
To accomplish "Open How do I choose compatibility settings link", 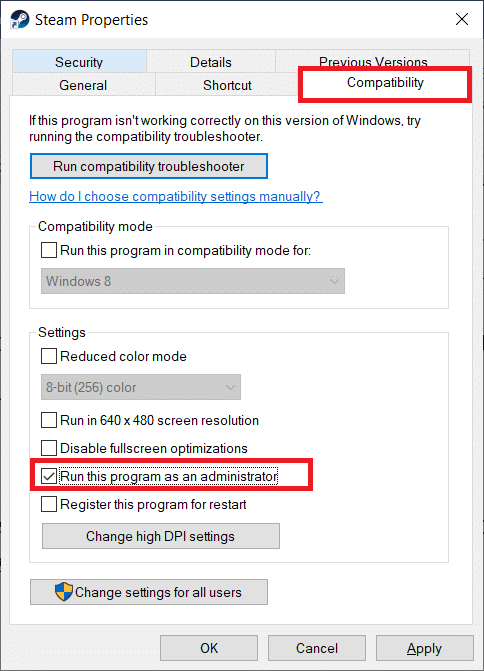I will [x=175, y=196].
